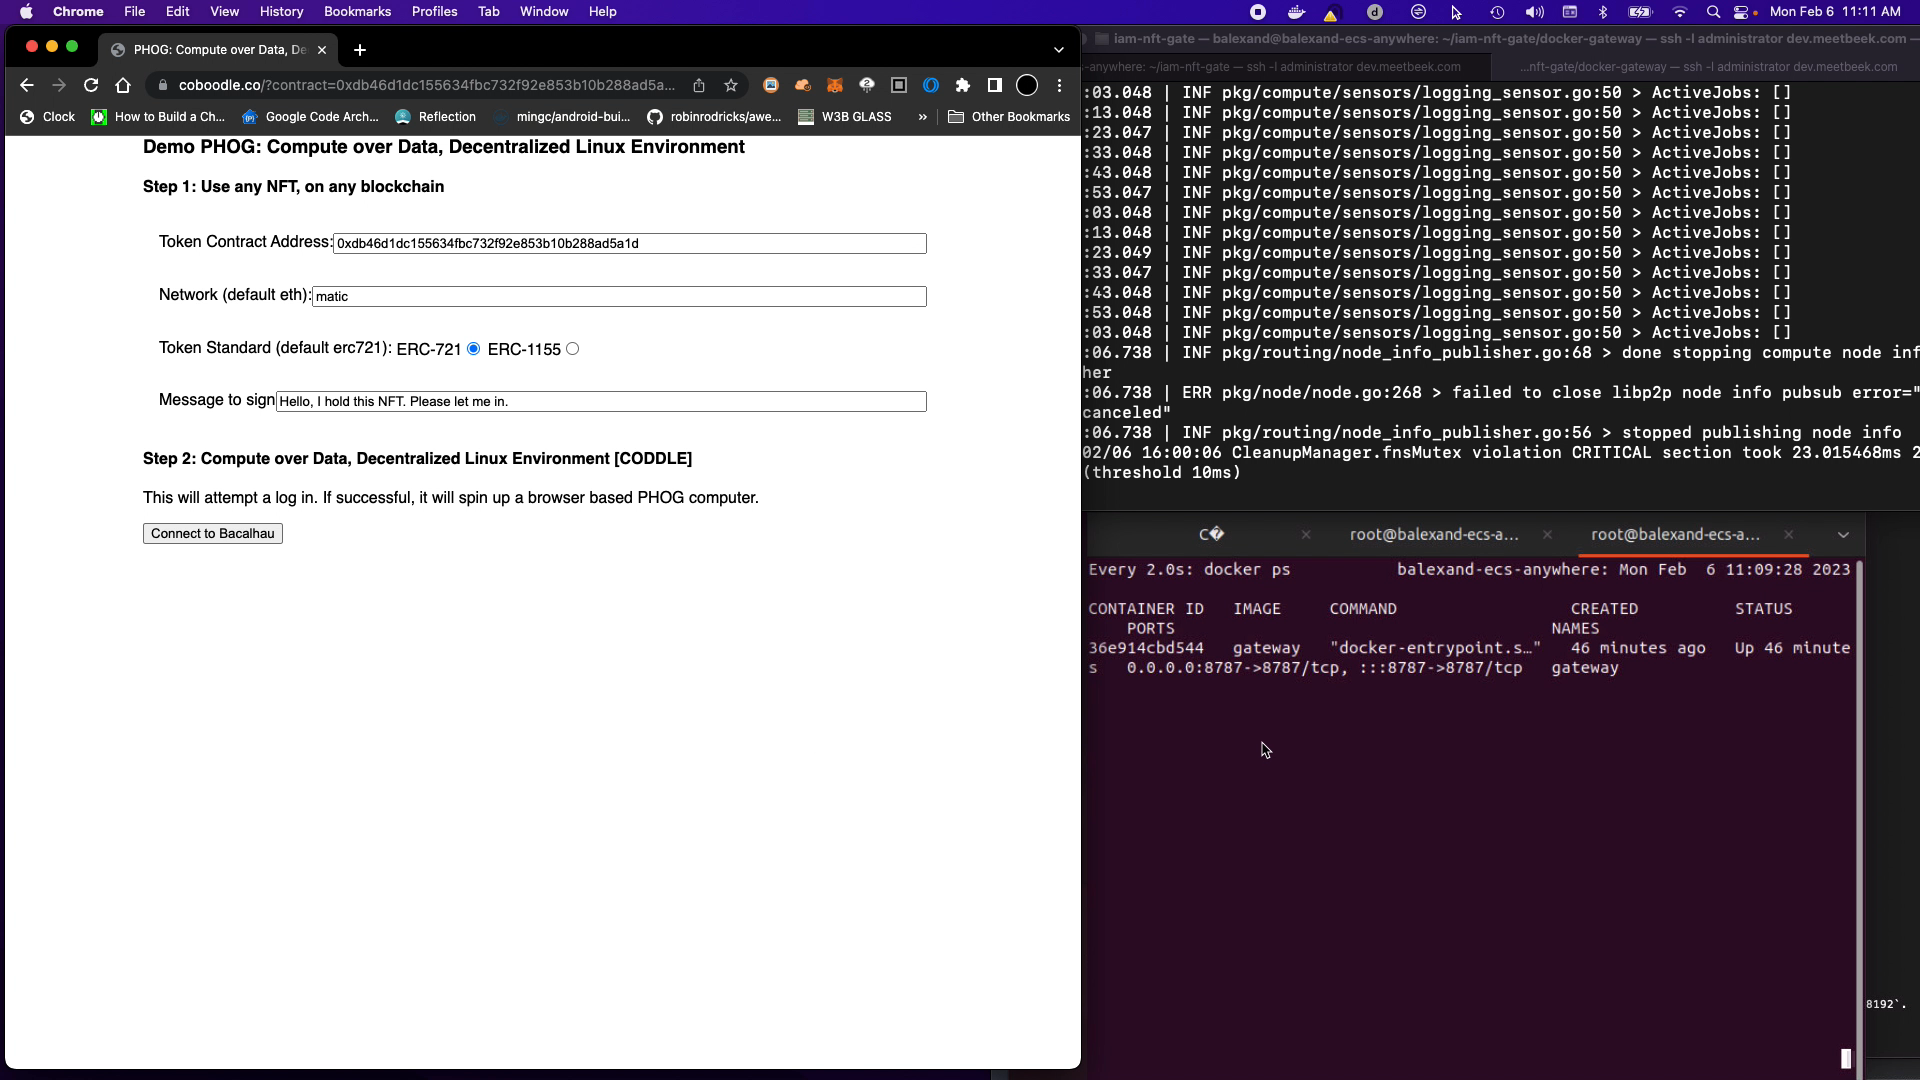This screenshot has height=1080, width=1920.
Task: Open the date and time in menu bar
Action: click(1835, 12)
